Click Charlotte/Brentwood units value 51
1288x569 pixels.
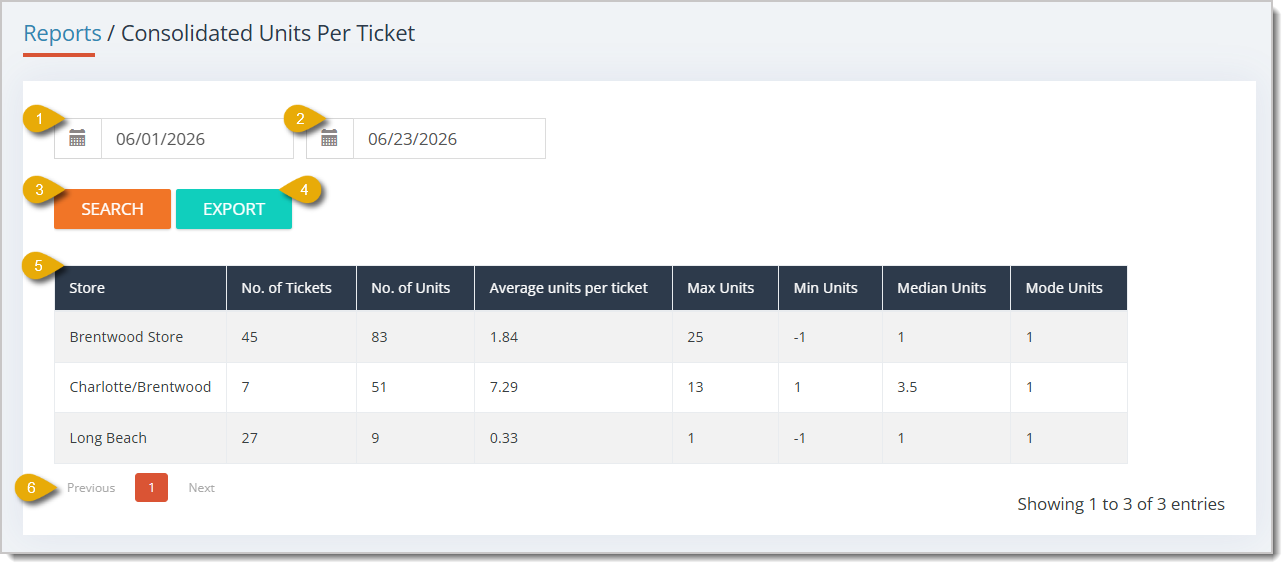click(379, 387)
